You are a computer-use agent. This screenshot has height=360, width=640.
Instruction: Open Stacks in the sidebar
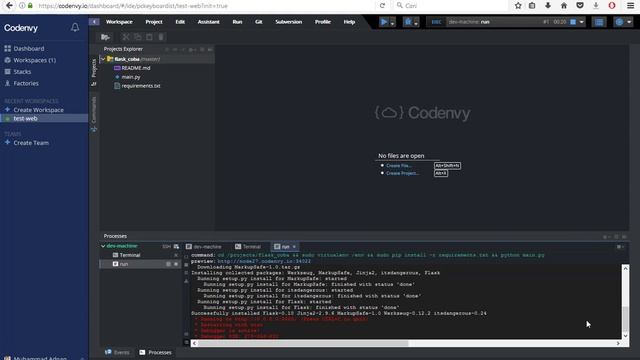coord(22,72)
